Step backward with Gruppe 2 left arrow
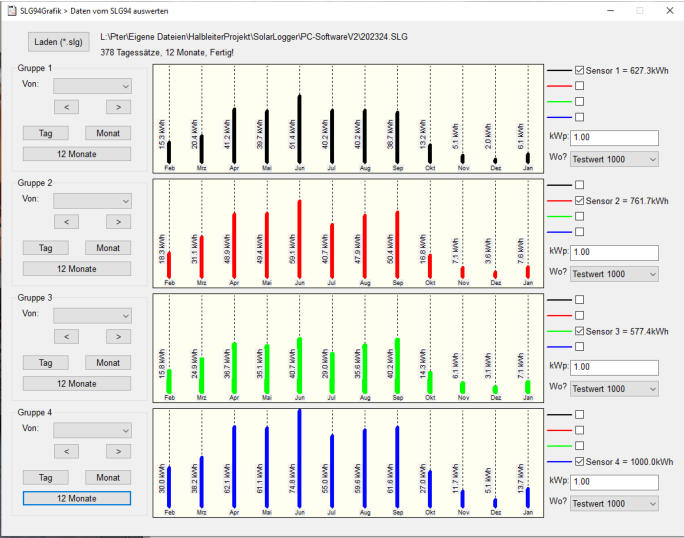The width and height of the screenshot is (684, 538). 64,222
